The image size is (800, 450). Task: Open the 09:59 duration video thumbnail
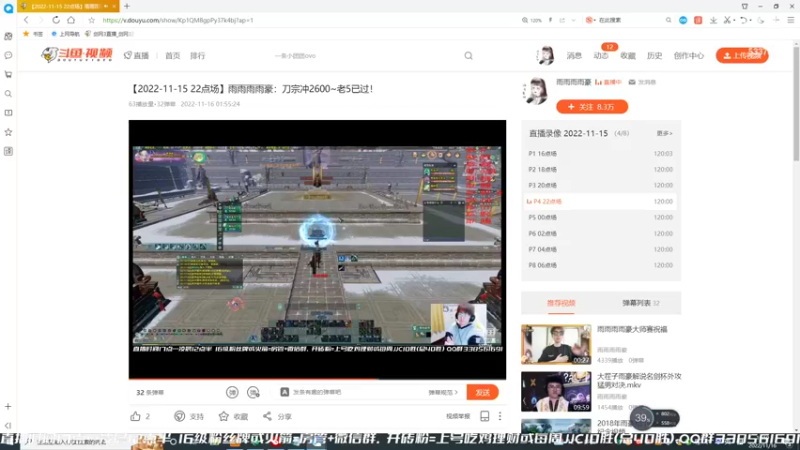(x=556, y=391)
